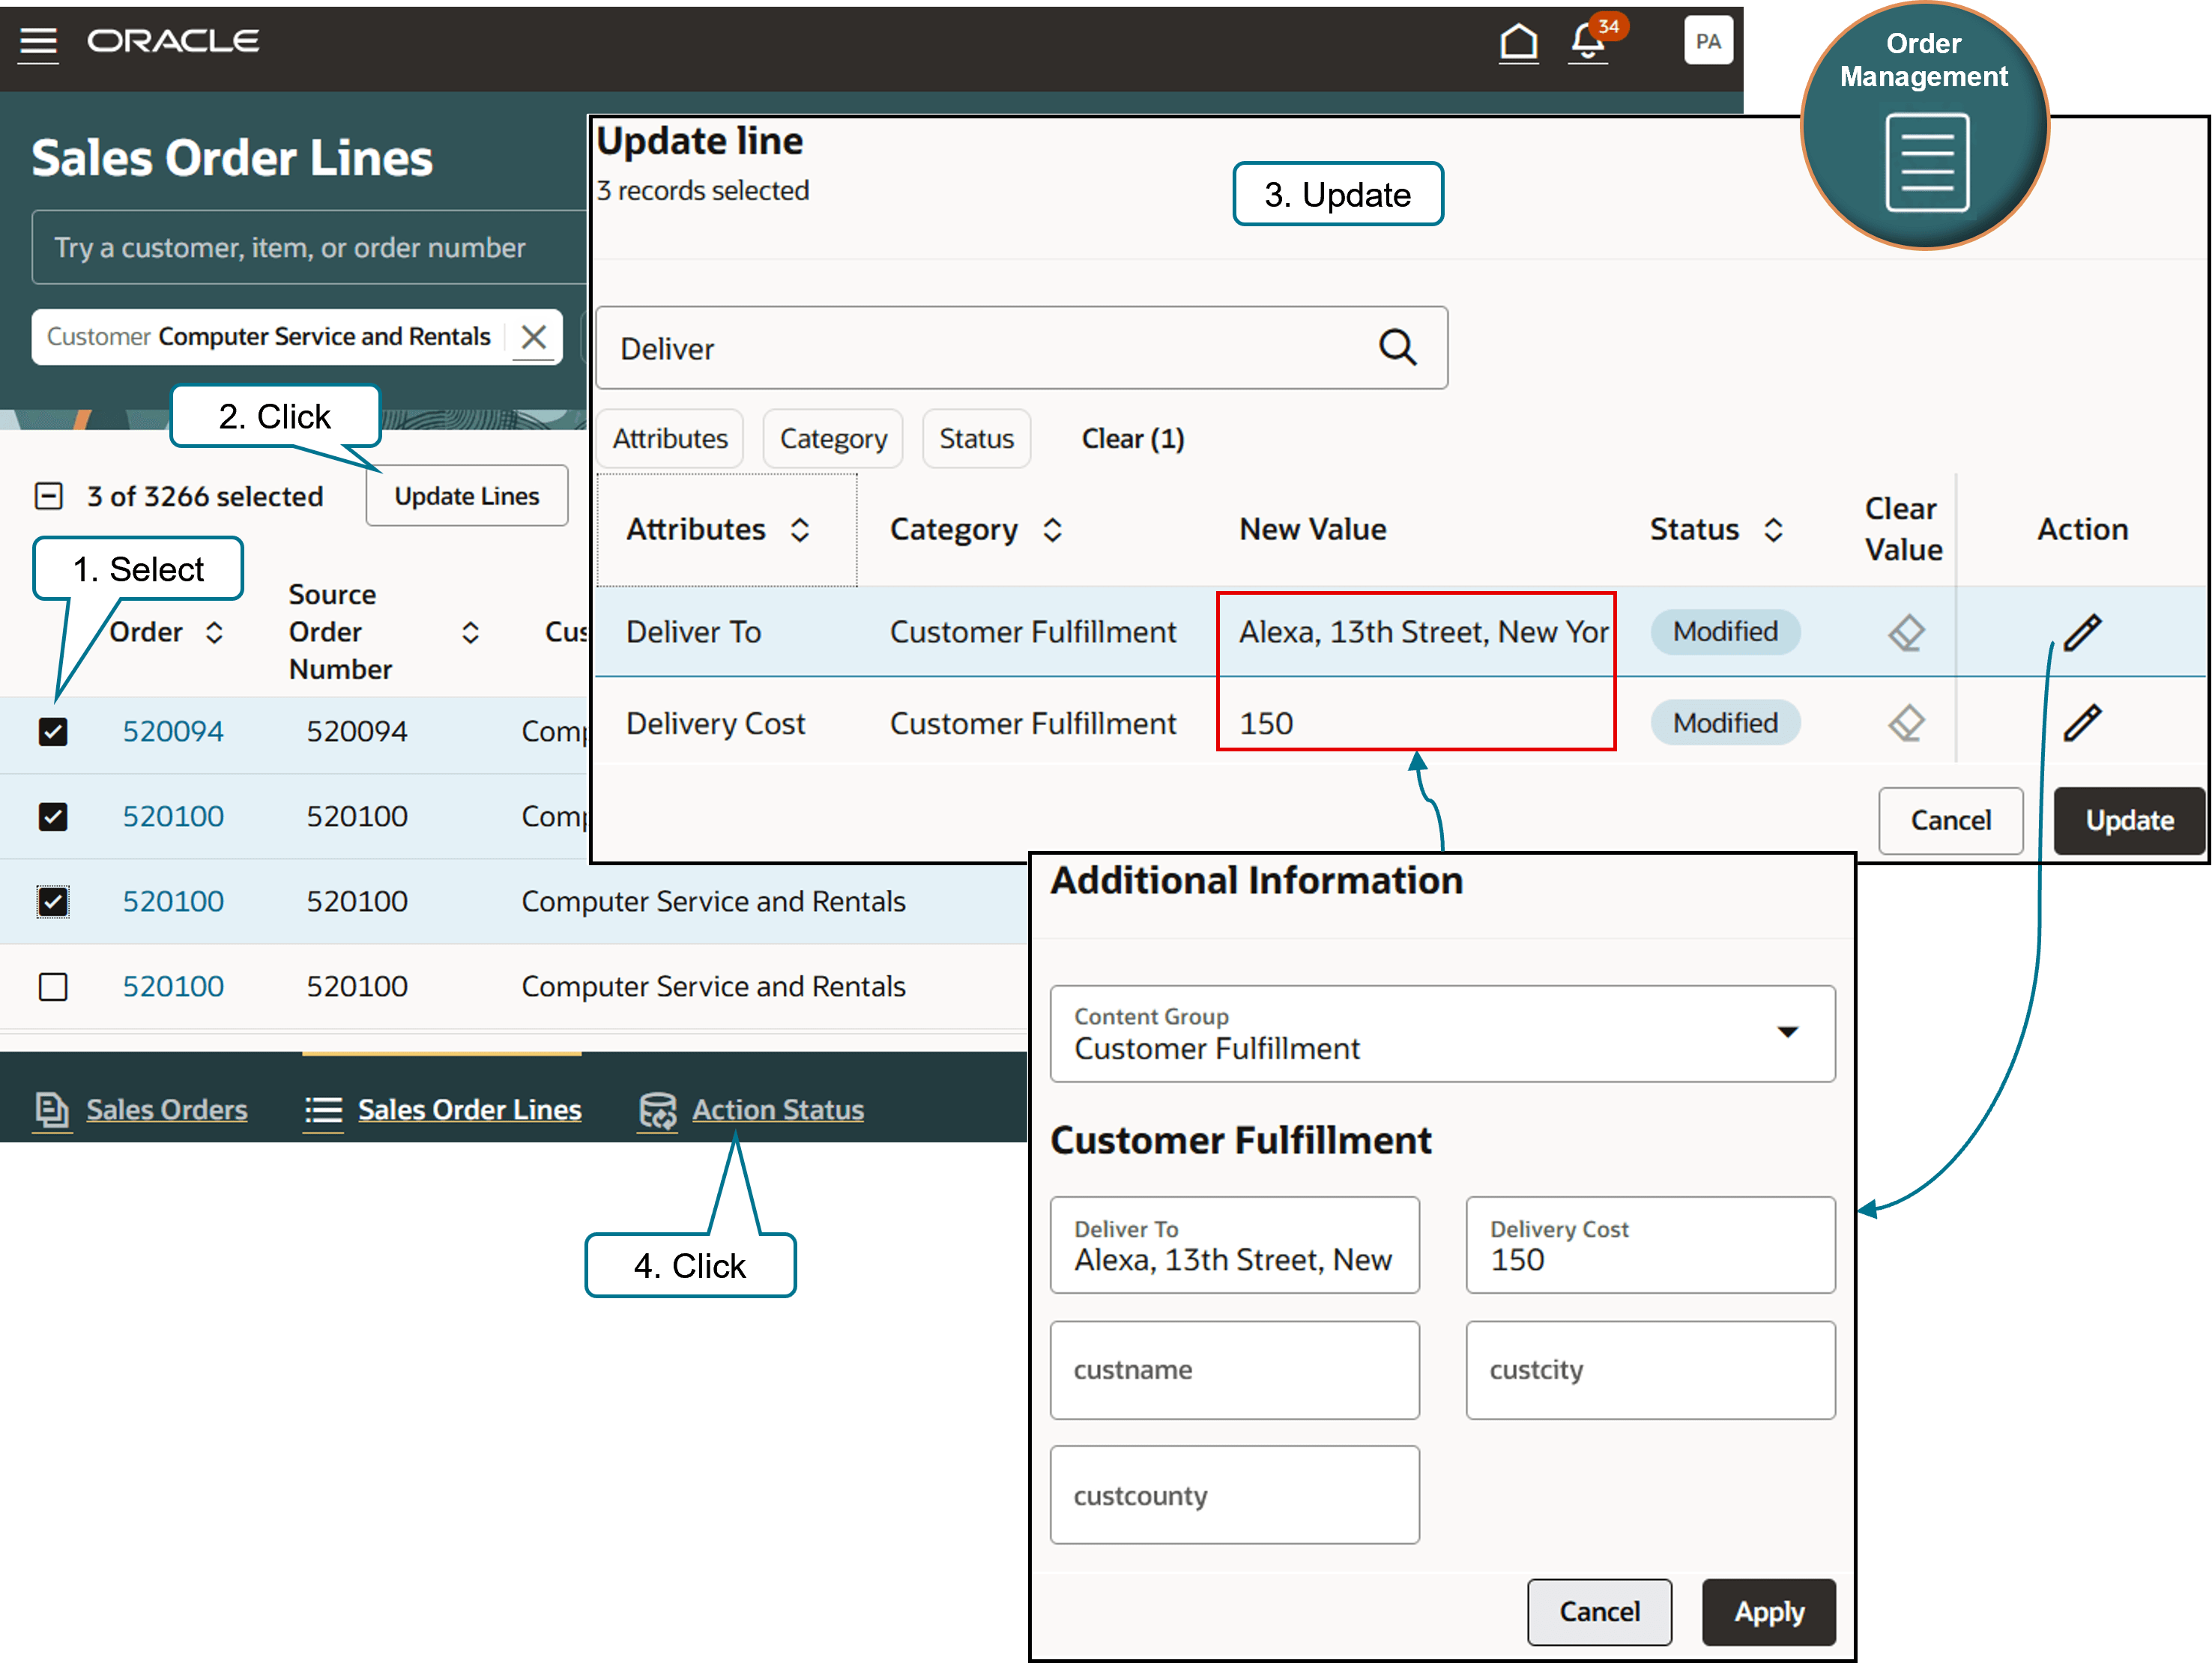Sort by Source Order Number column
Image resolution: width=2212 pixels, height=1663 pixels.
pos(470,632)
